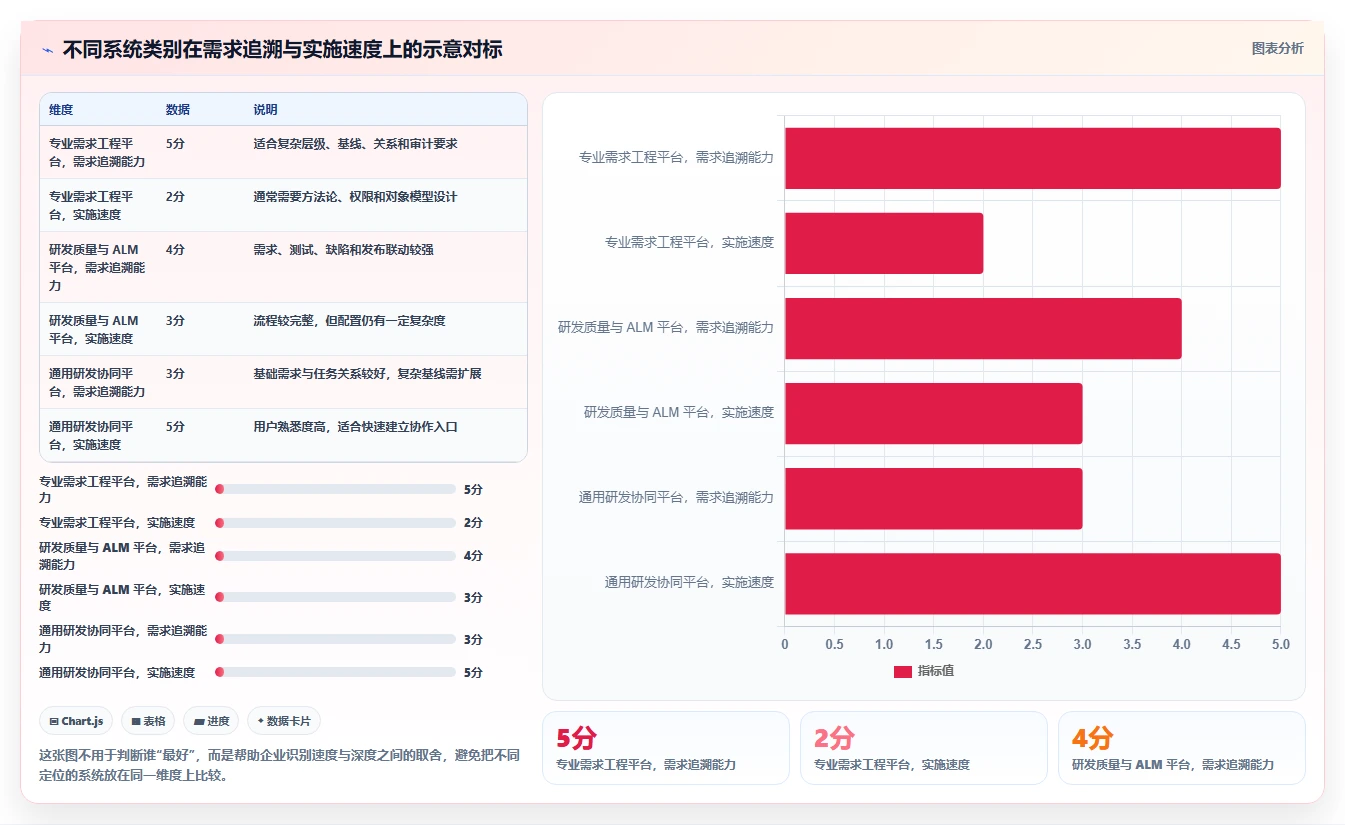Click the 图表分析 label in the header
The image size is (1345, 825).
pyautogui.click(x=1277, y=48)
